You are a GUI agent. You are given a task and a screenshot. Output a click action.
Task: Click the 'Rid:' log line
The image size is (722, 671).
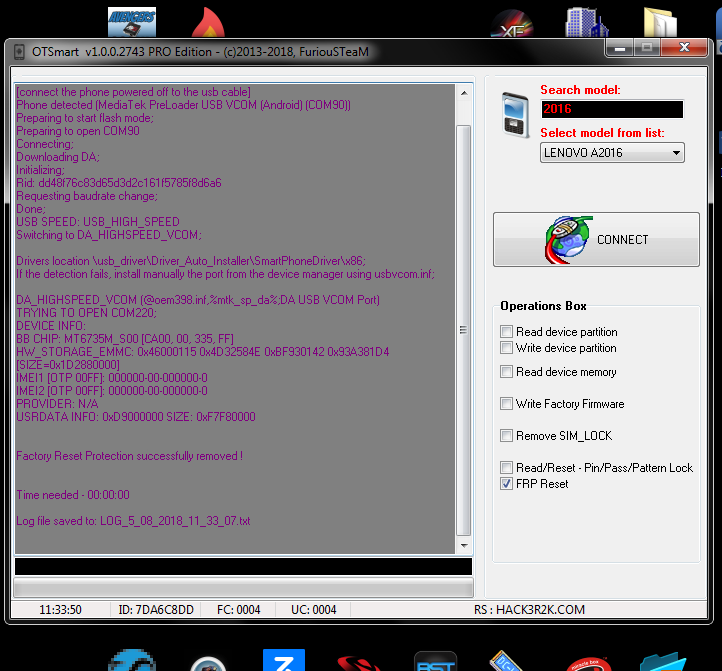119,183
